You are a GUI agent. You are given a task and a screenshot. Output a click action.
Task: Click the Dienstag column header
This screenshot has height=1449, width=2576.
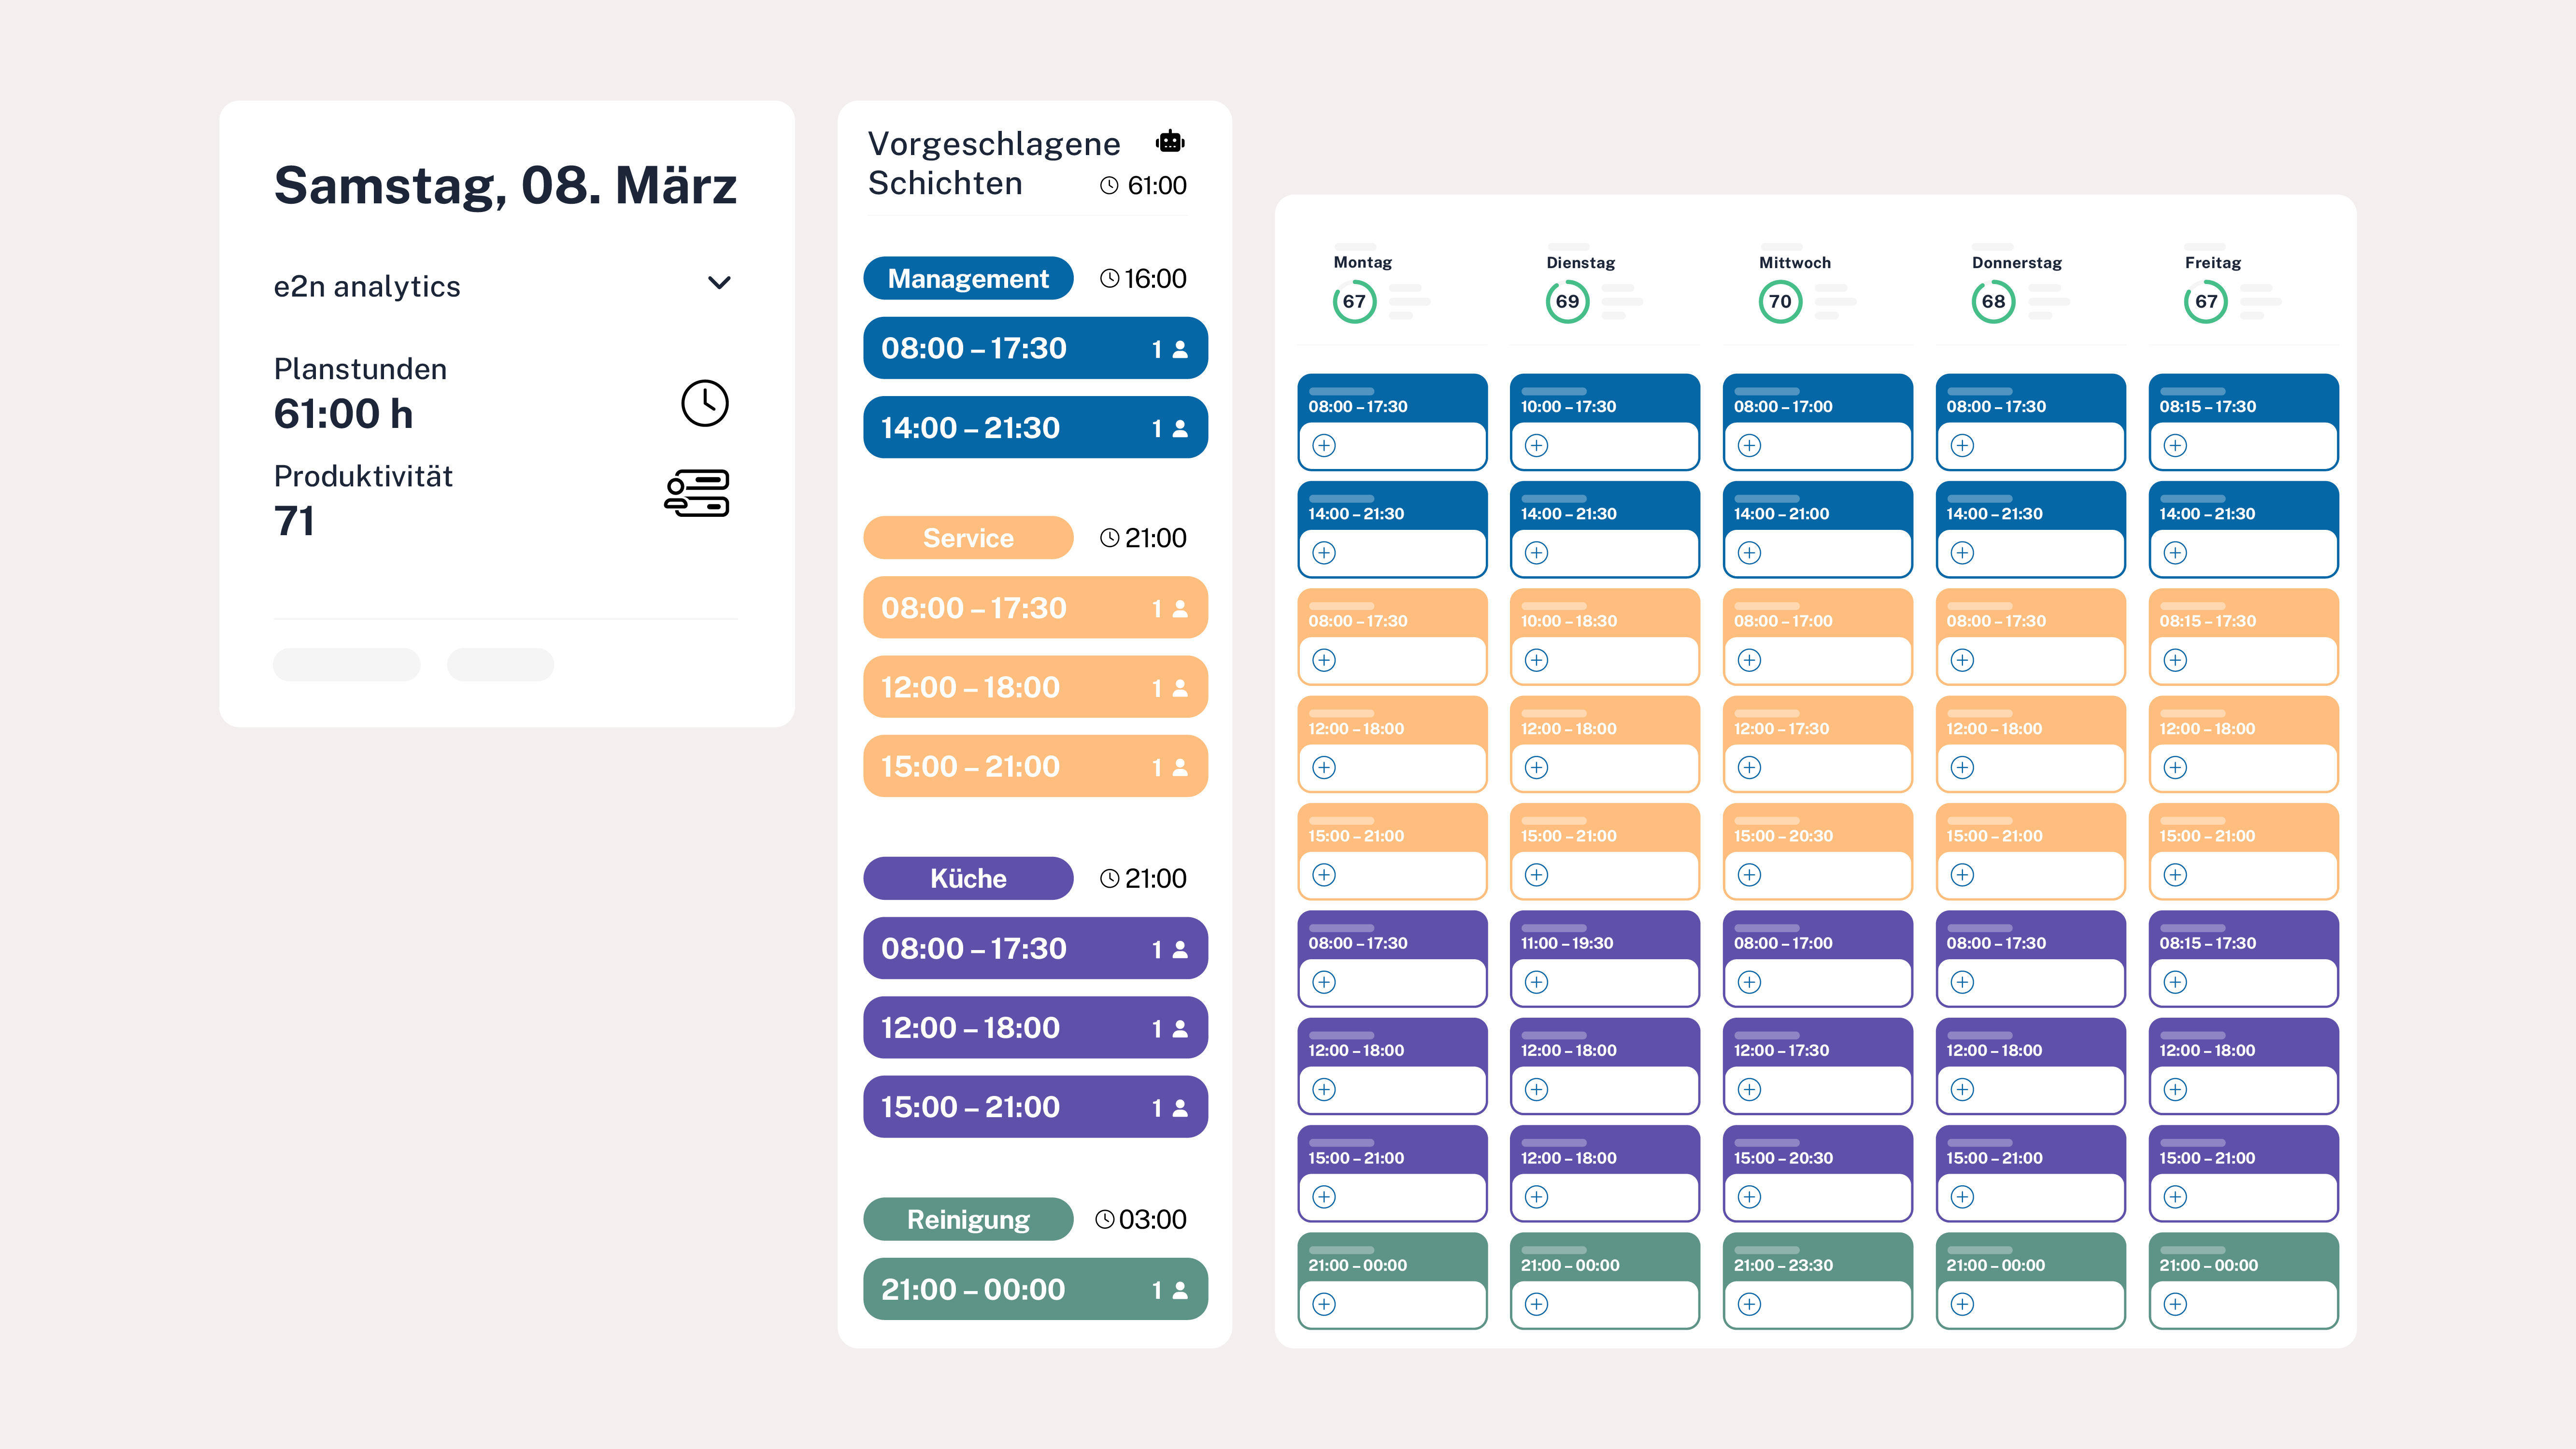point(1580,263)
